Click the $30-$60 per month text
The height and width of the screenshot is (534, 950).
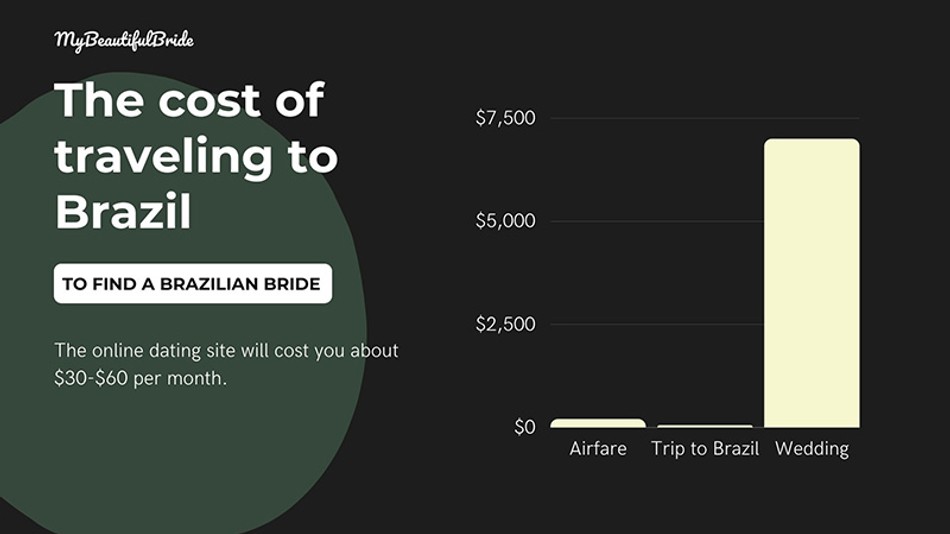[x=141, y=378]
